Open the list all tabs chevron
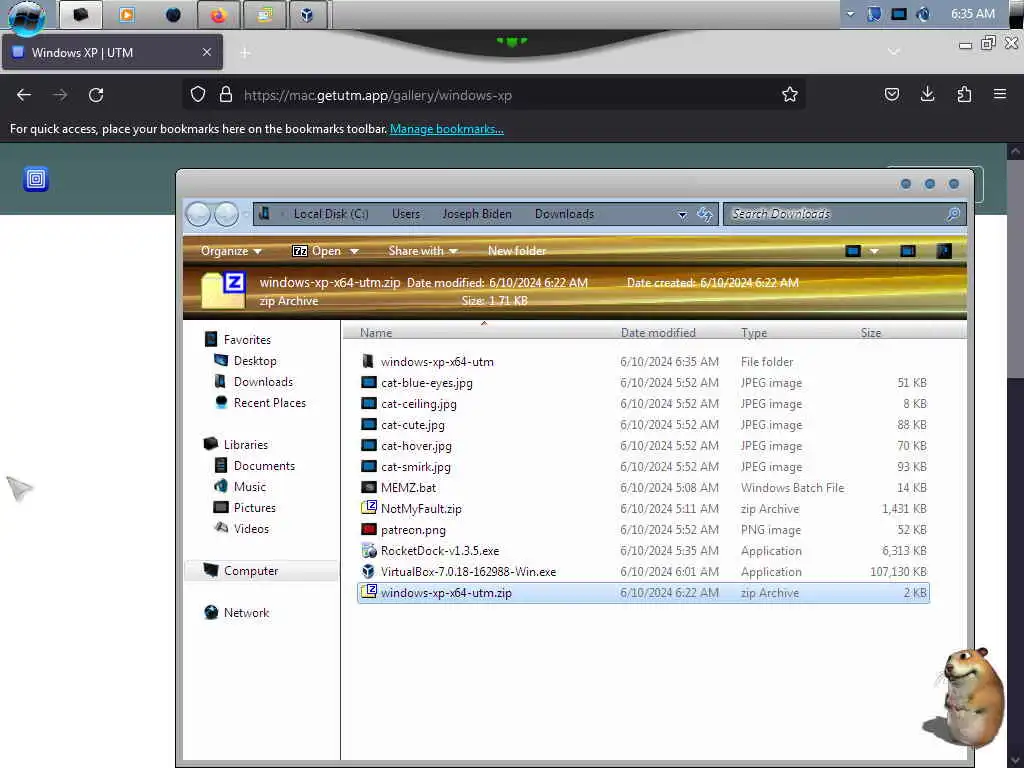Viewport: 1024px width, 768px height. point(894,52)
